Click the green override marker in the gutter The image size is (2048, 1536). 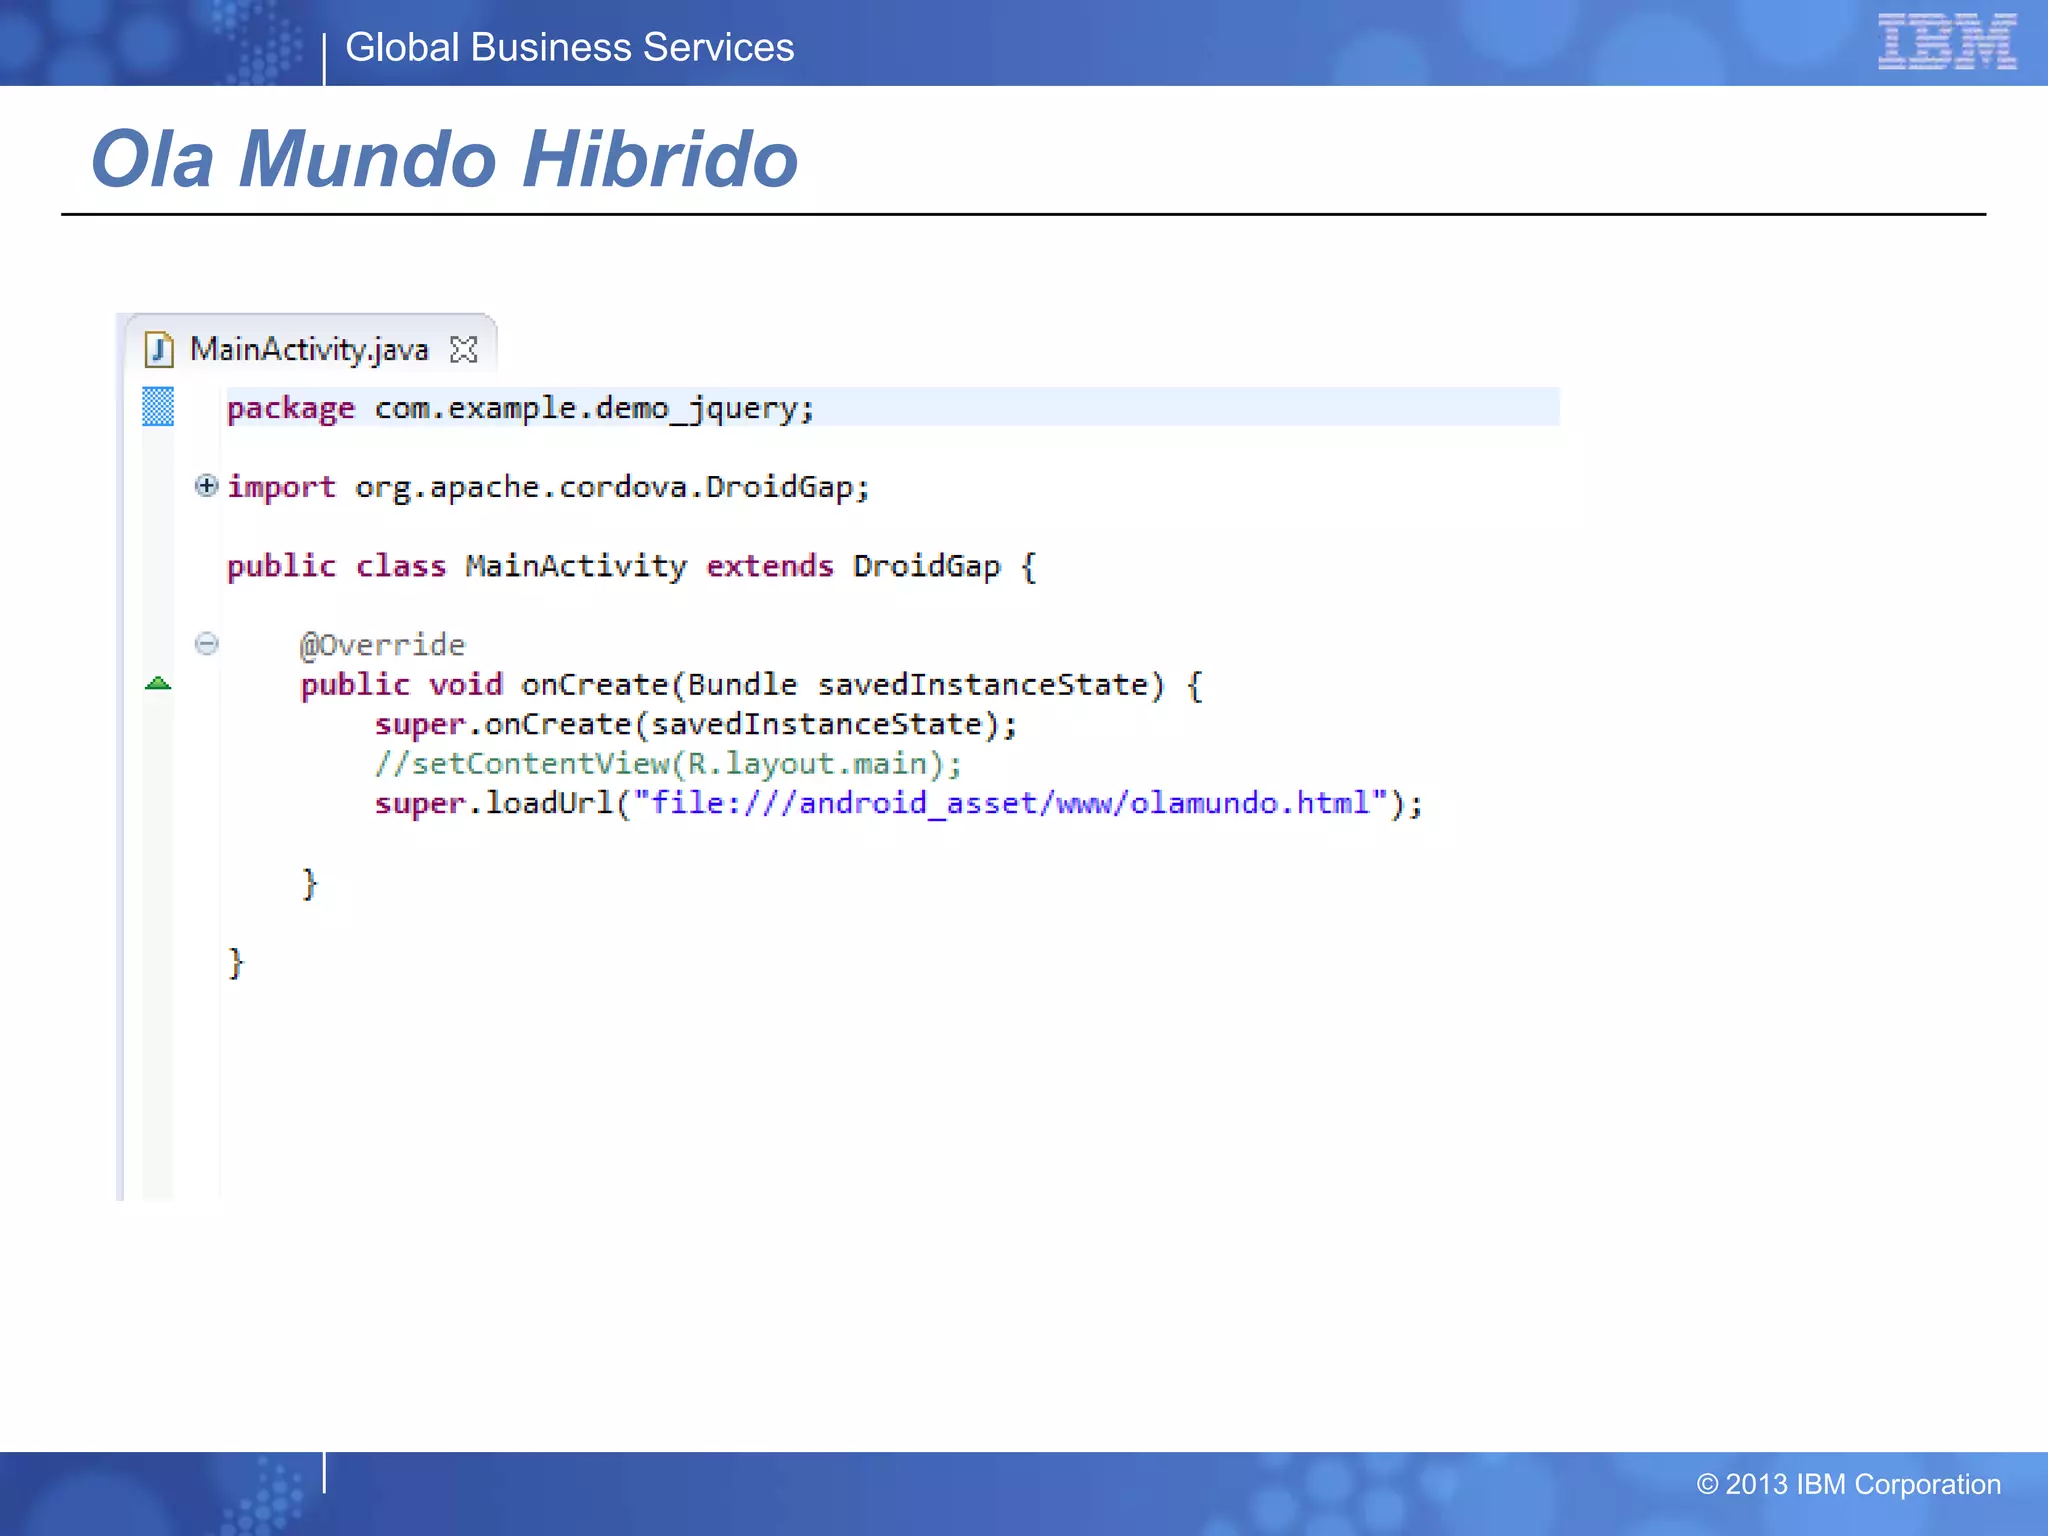point(158,684)
